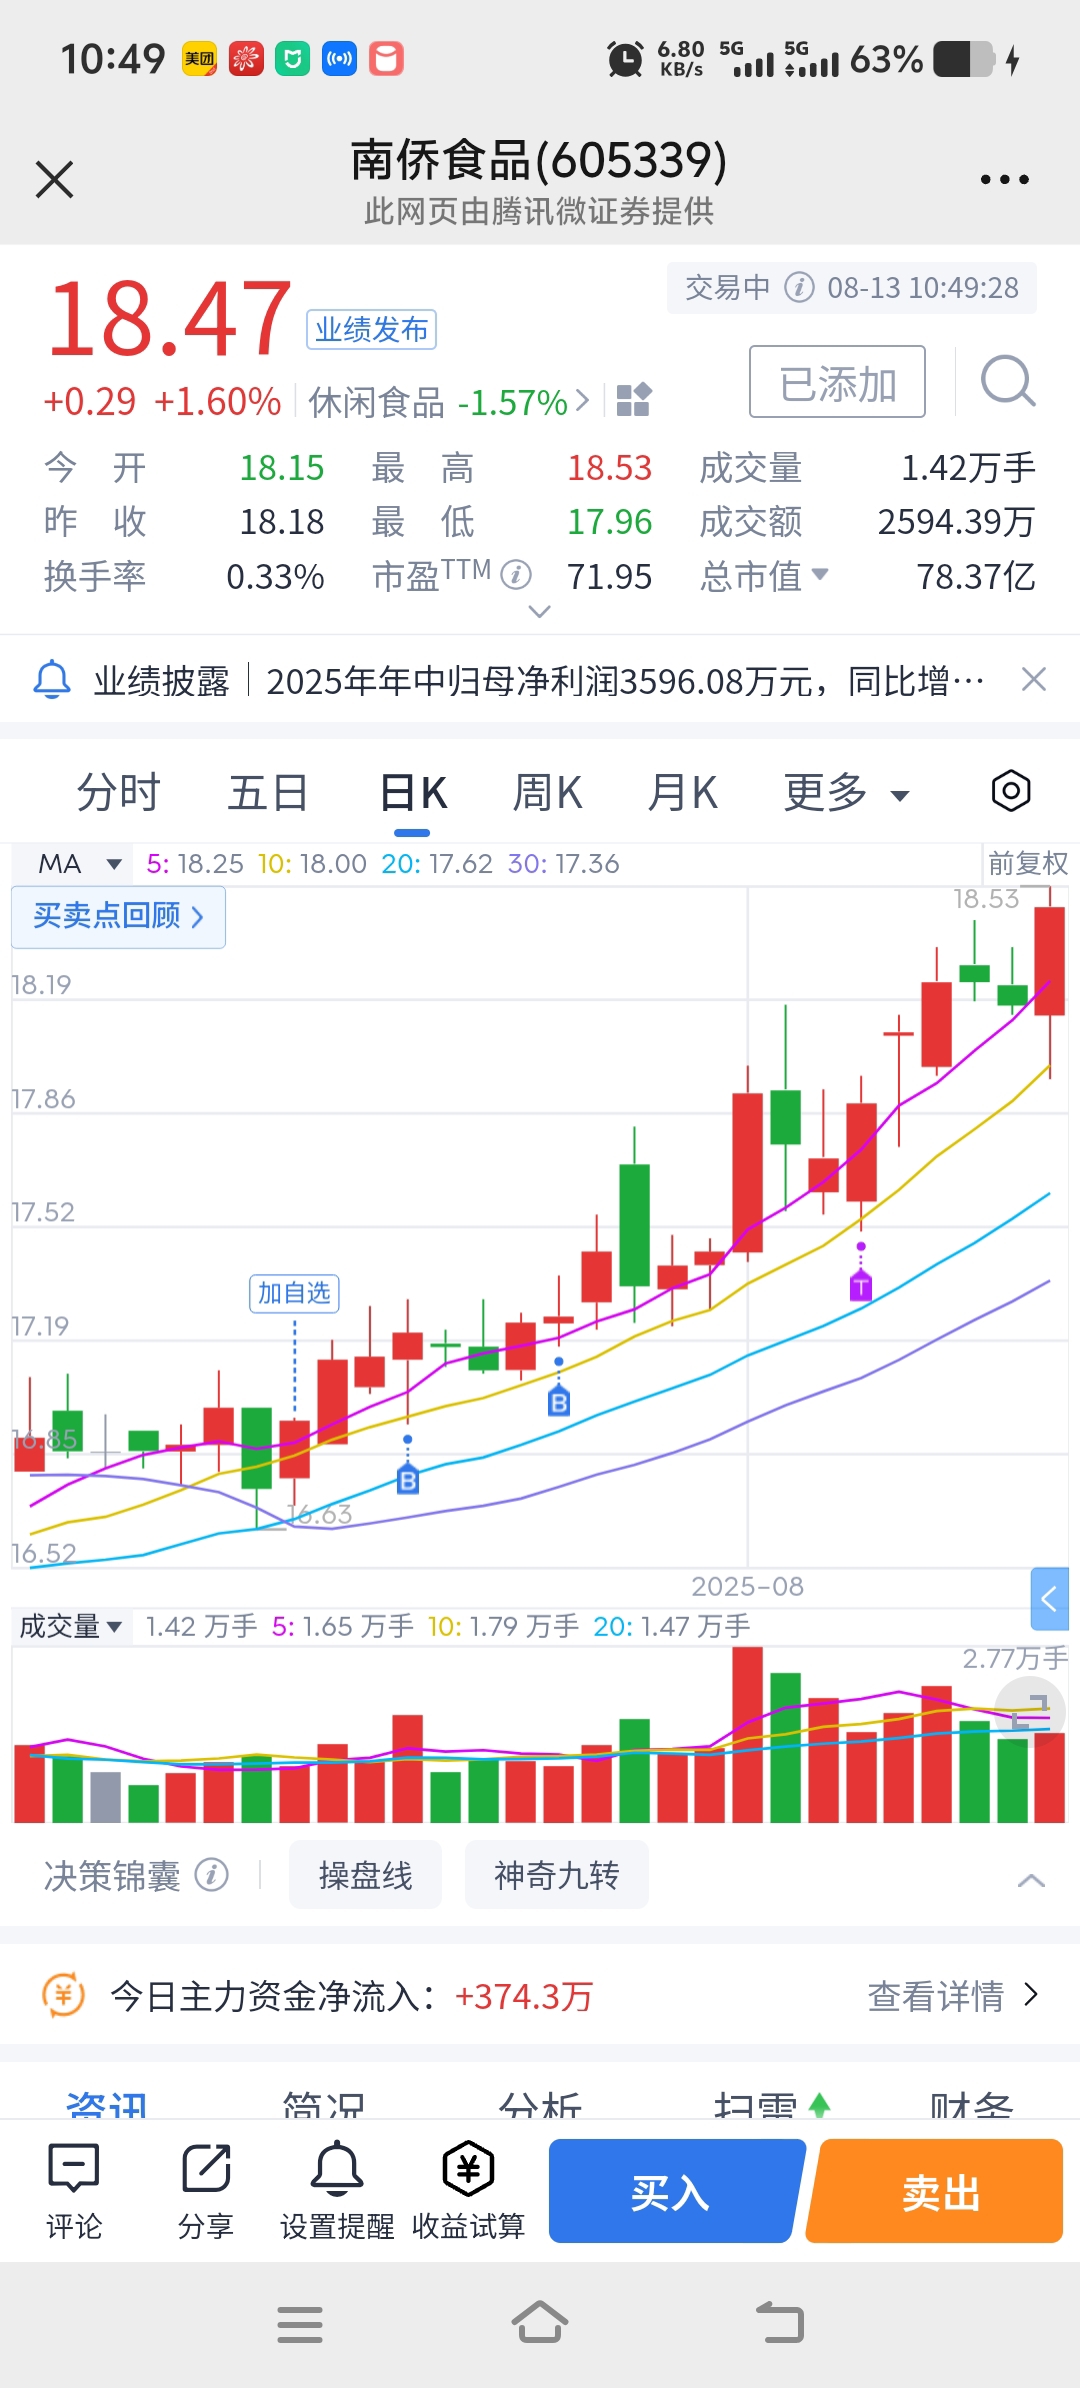Tap the fullscreen chart icon
Image resolution: width=1080 pixels, height=2388 pixels.
tap(1030, 1712)
